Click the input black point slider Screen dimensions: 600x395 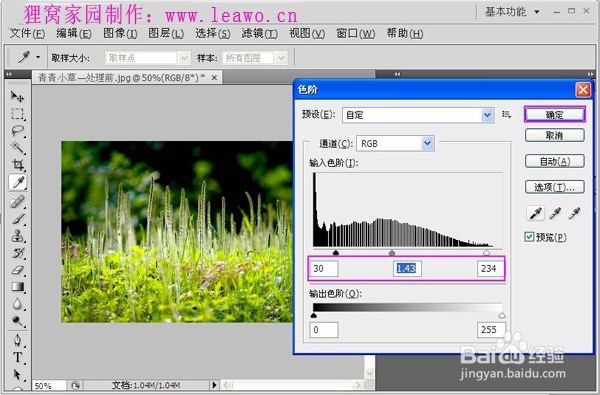pos(336,252)
